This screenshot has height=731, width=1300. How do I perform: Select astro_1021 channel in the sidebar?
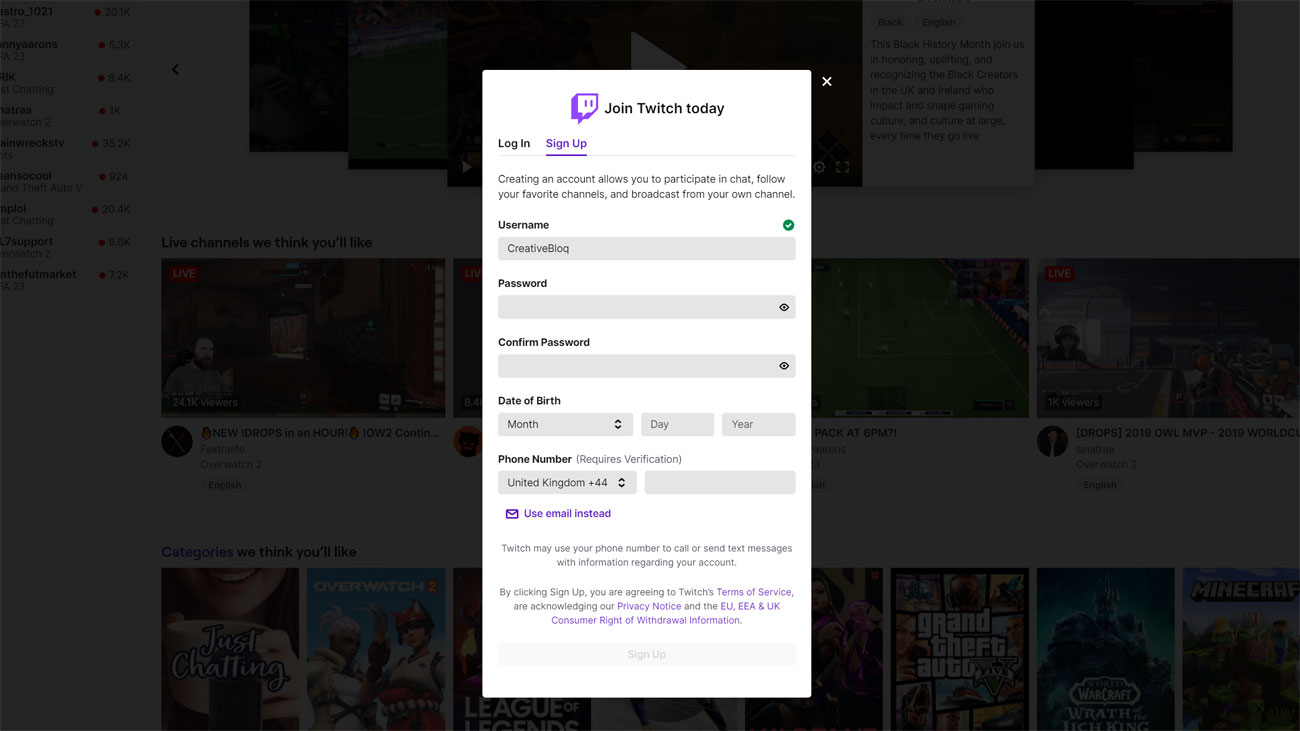pyautogui.click(x=65, y=17)
